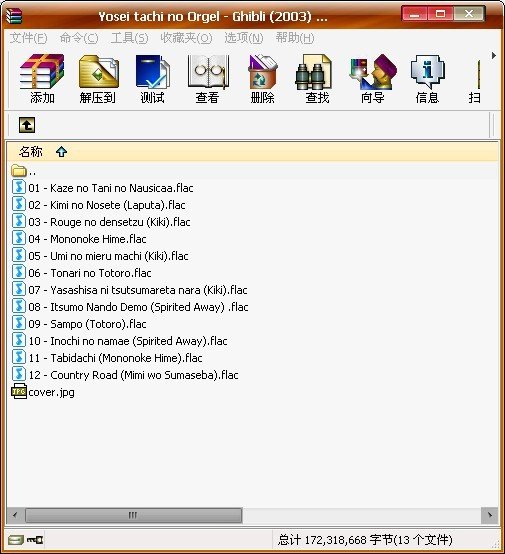
Task: Click the key password icon in status bar
Action: 35,540
